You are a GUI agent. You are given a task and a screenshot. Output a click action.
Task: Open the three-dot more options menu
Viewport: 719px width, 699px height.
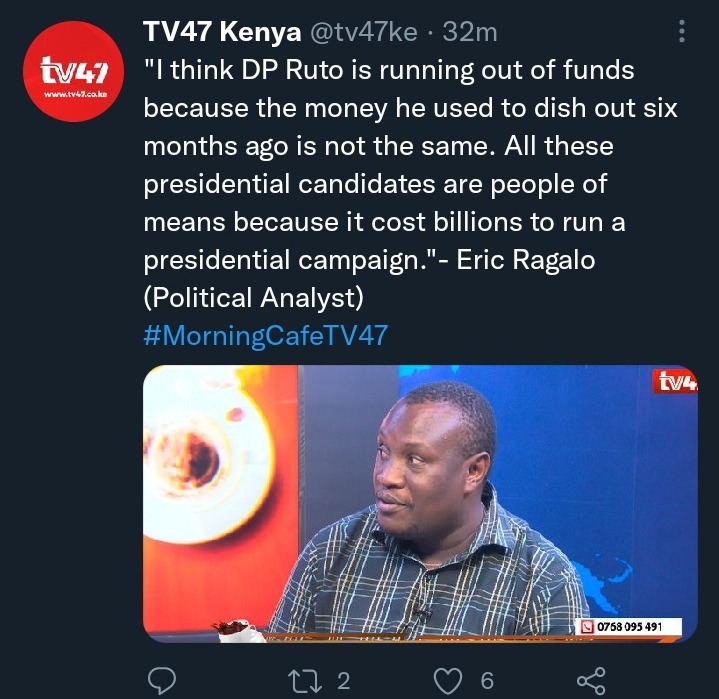682,31
